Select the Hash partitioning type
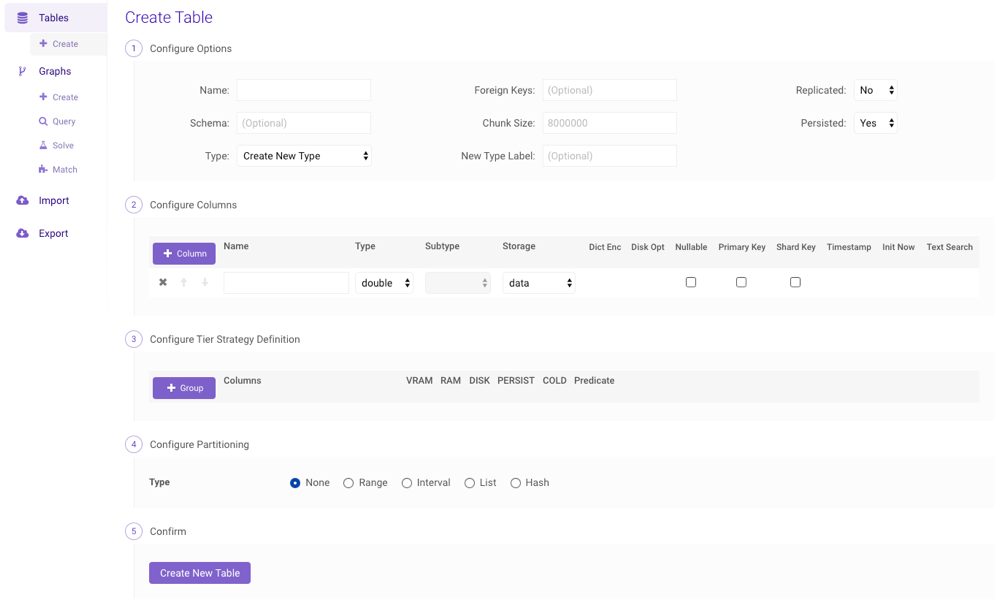1000x603 pixels. click(x=515, y=482)
